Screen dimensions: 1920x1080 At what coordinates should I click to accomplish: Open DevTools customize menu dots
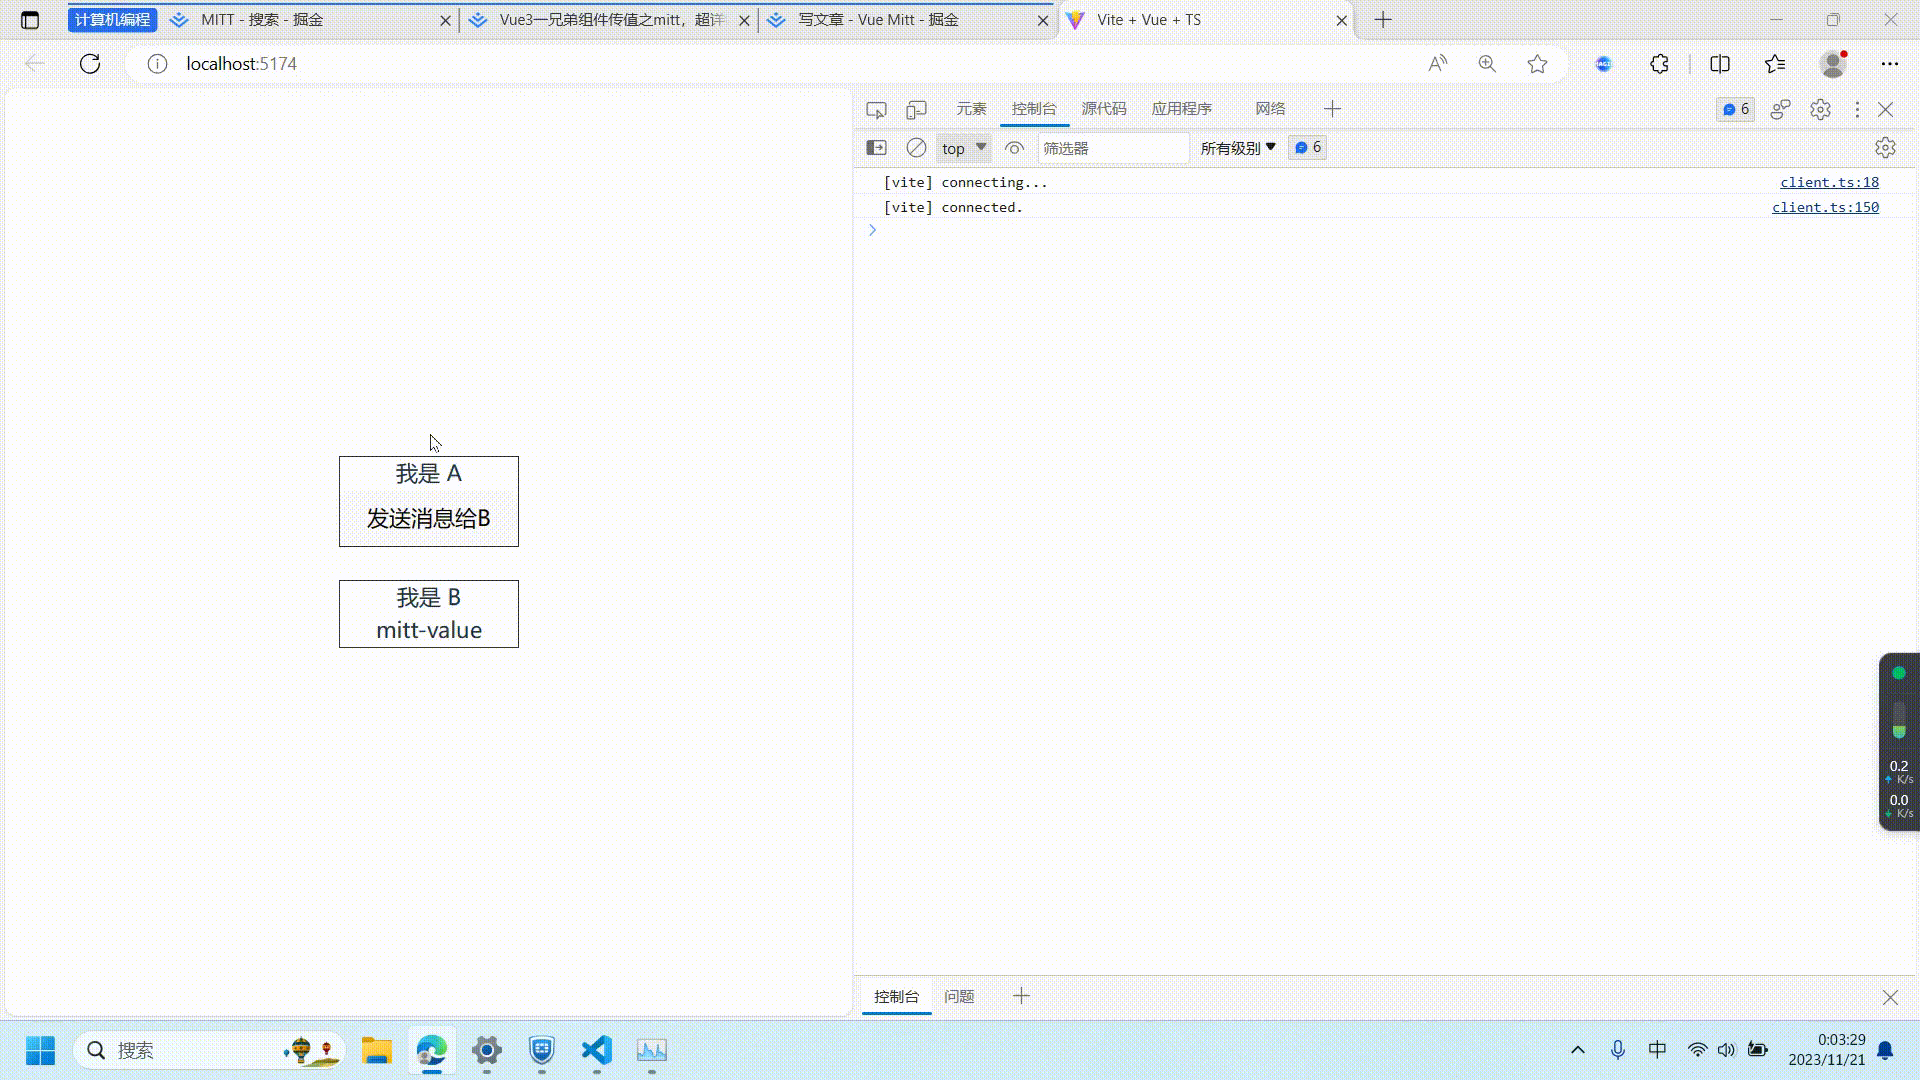(1857, 109)
